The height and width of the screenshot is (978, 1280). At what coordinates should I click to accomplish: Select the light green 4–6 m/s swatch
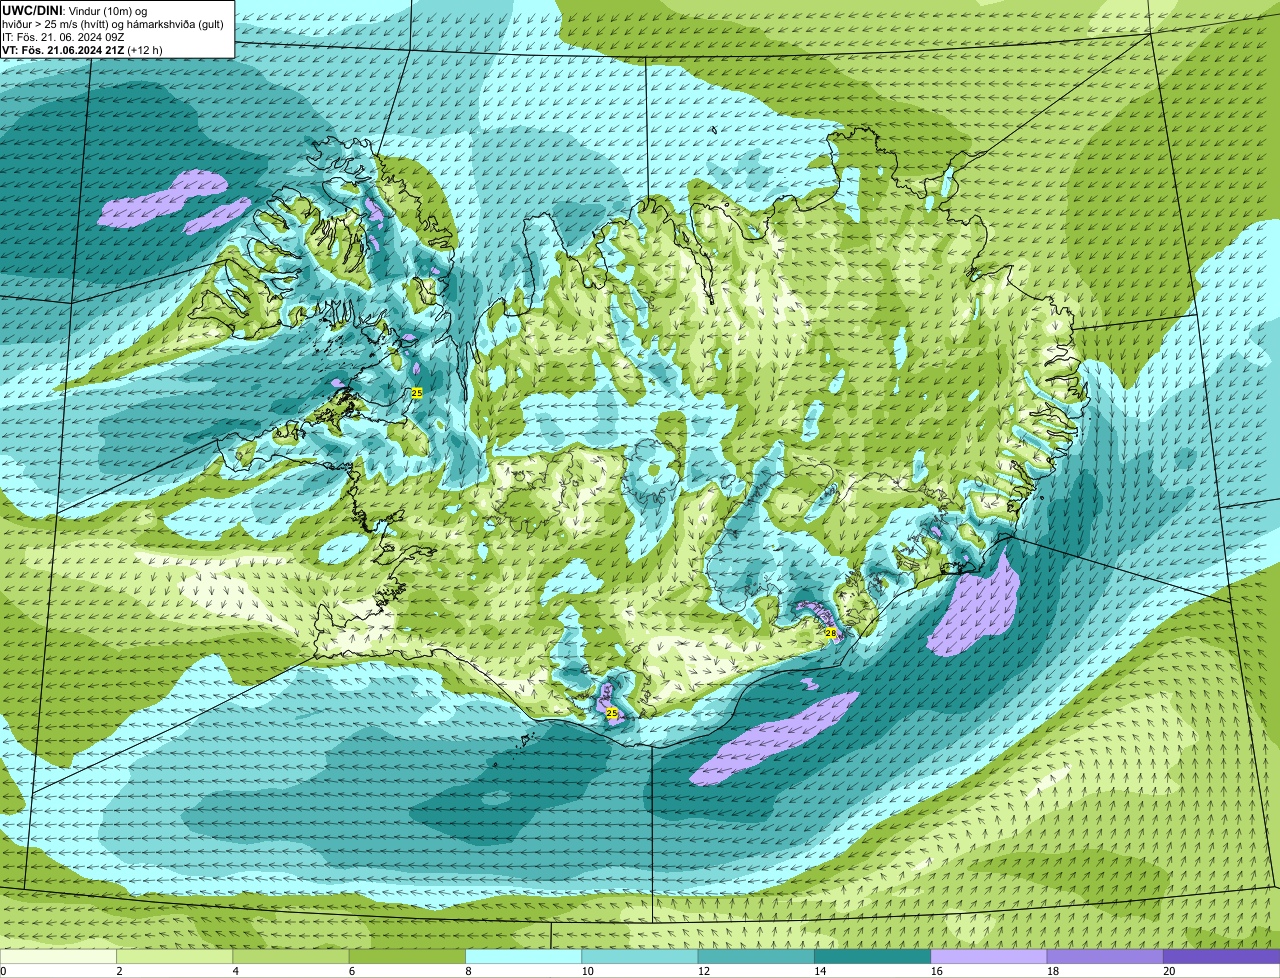[x=291, y=956]
